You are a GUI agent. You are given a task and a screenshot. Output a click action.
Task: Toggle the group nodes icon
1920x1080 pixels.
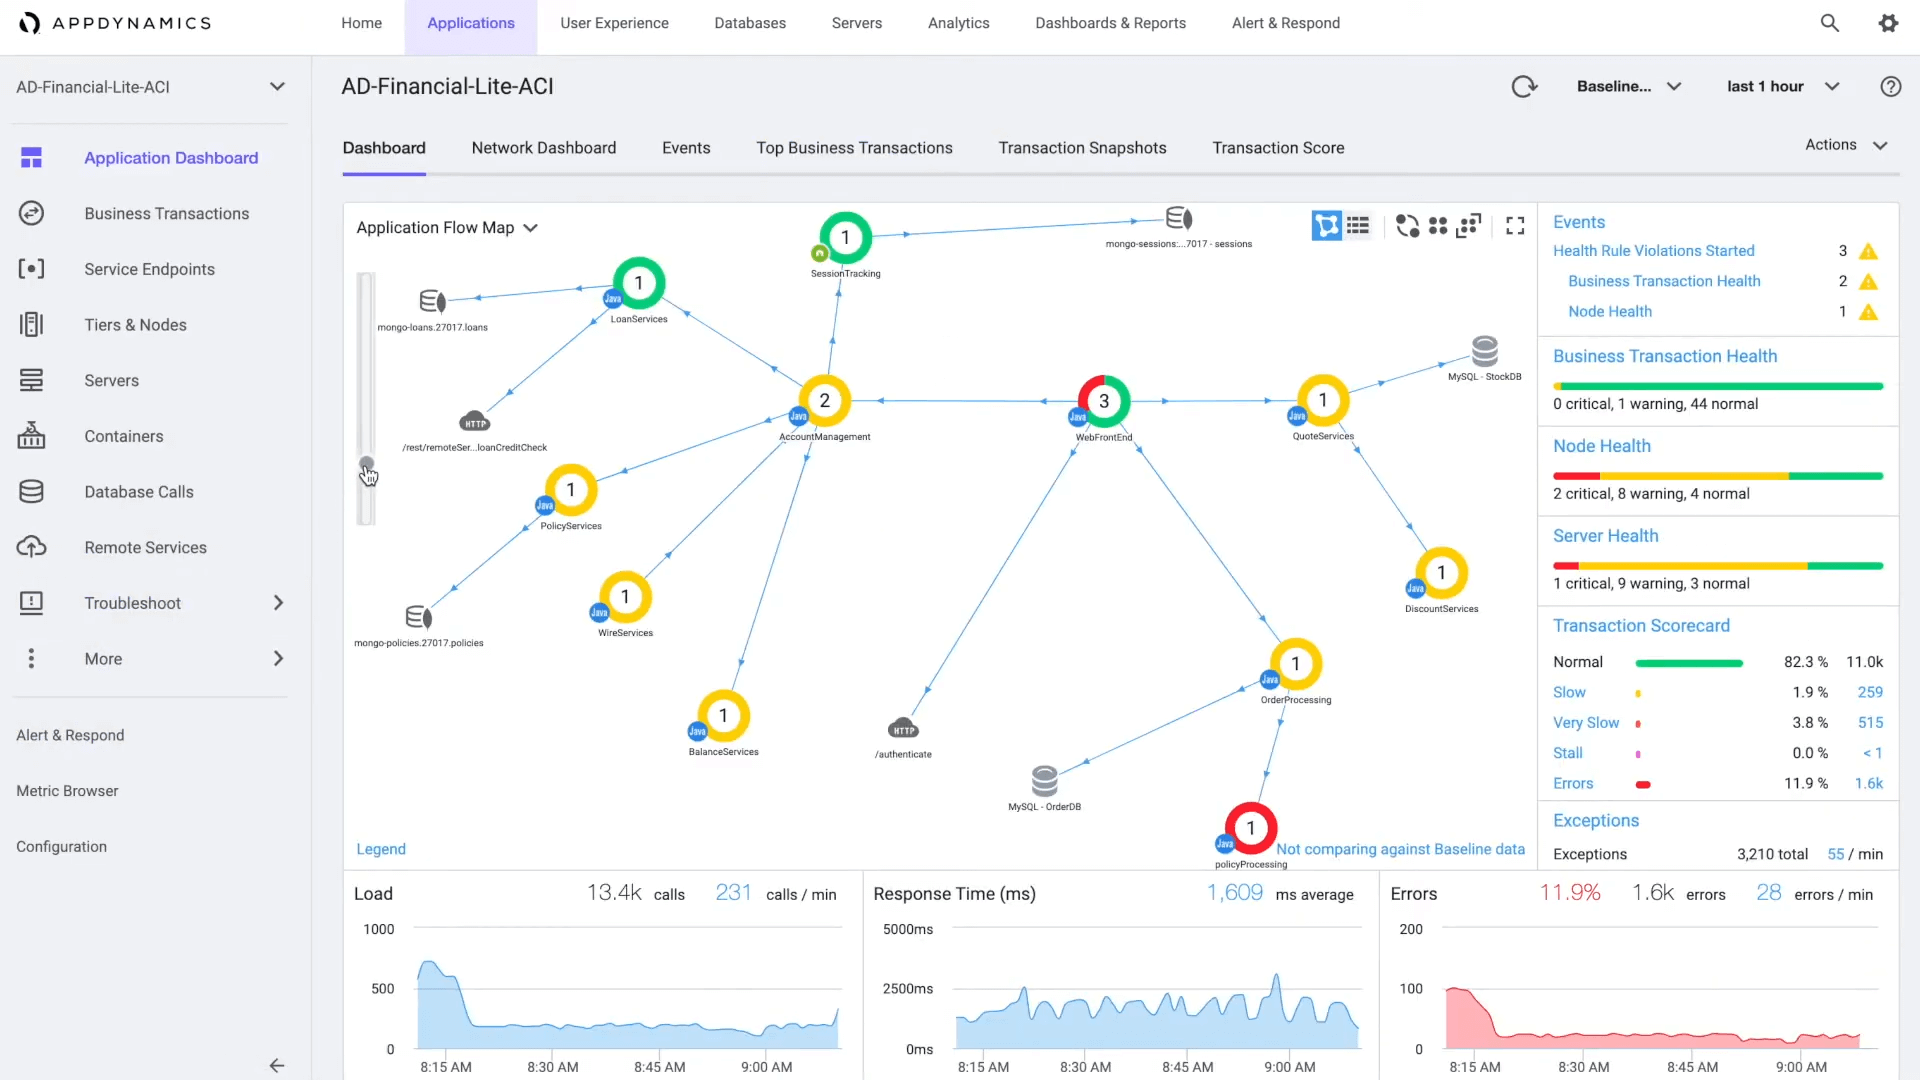click(1438, 226)
